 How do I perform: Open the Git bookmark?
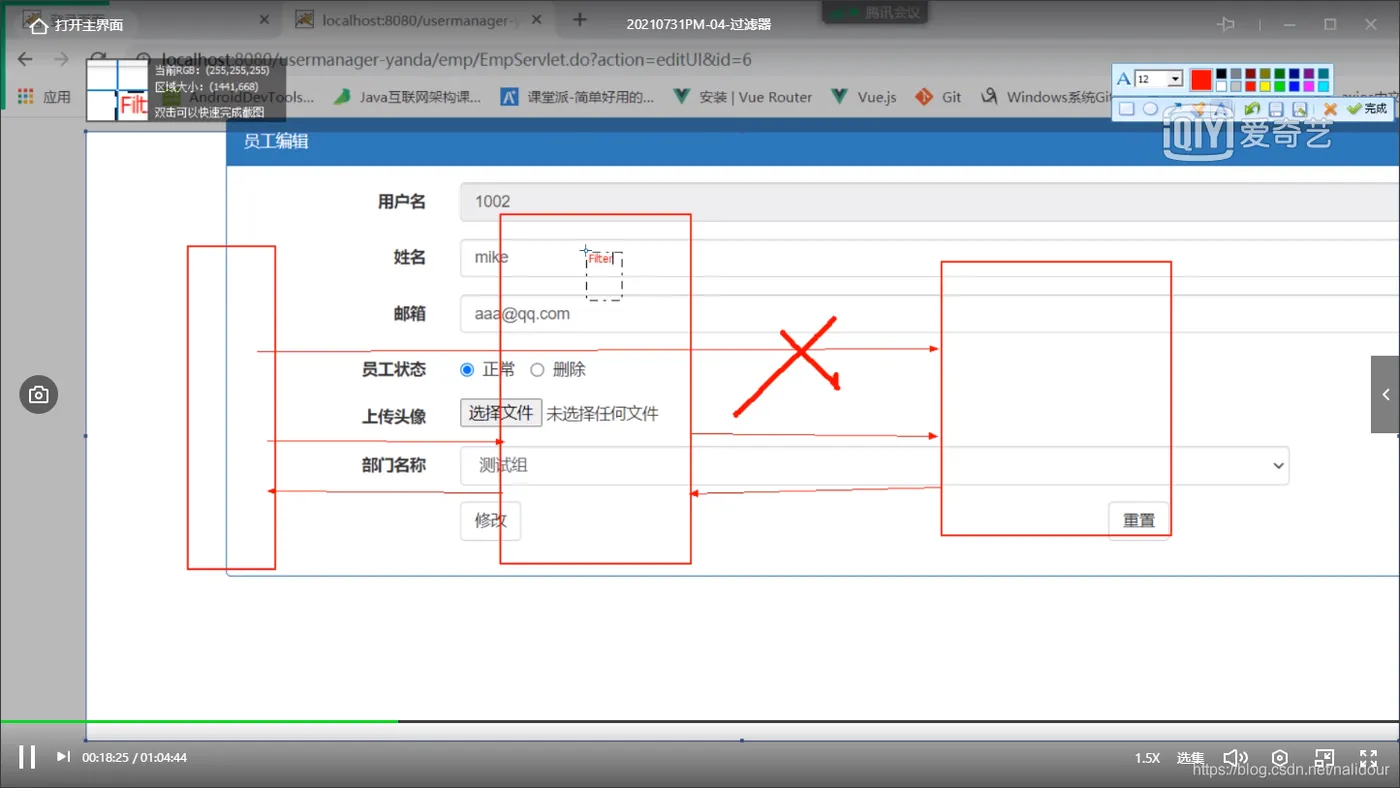(x=939, y=97)
